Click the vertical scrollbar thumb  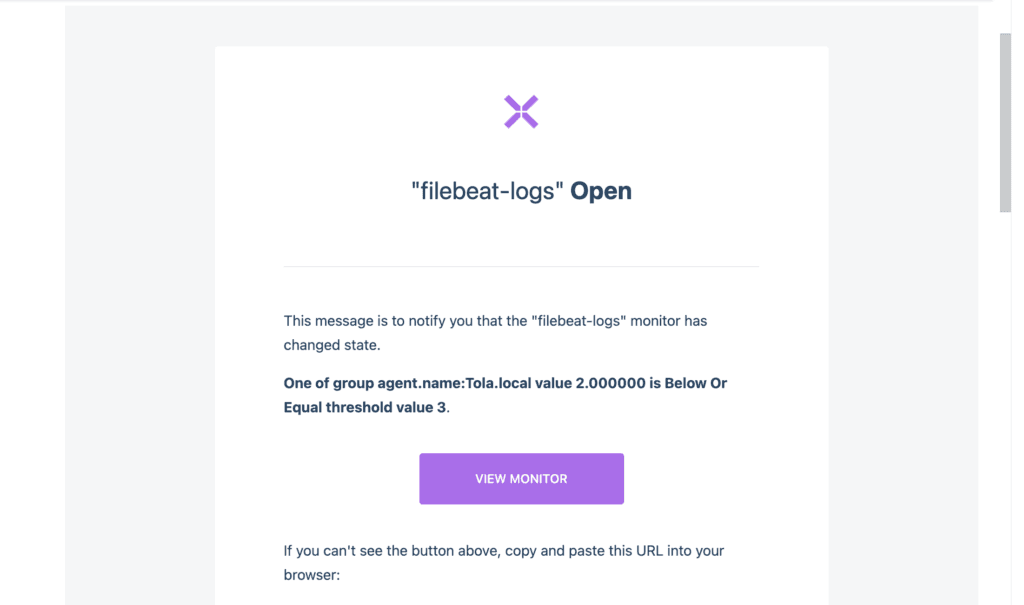coord(1005,123)
